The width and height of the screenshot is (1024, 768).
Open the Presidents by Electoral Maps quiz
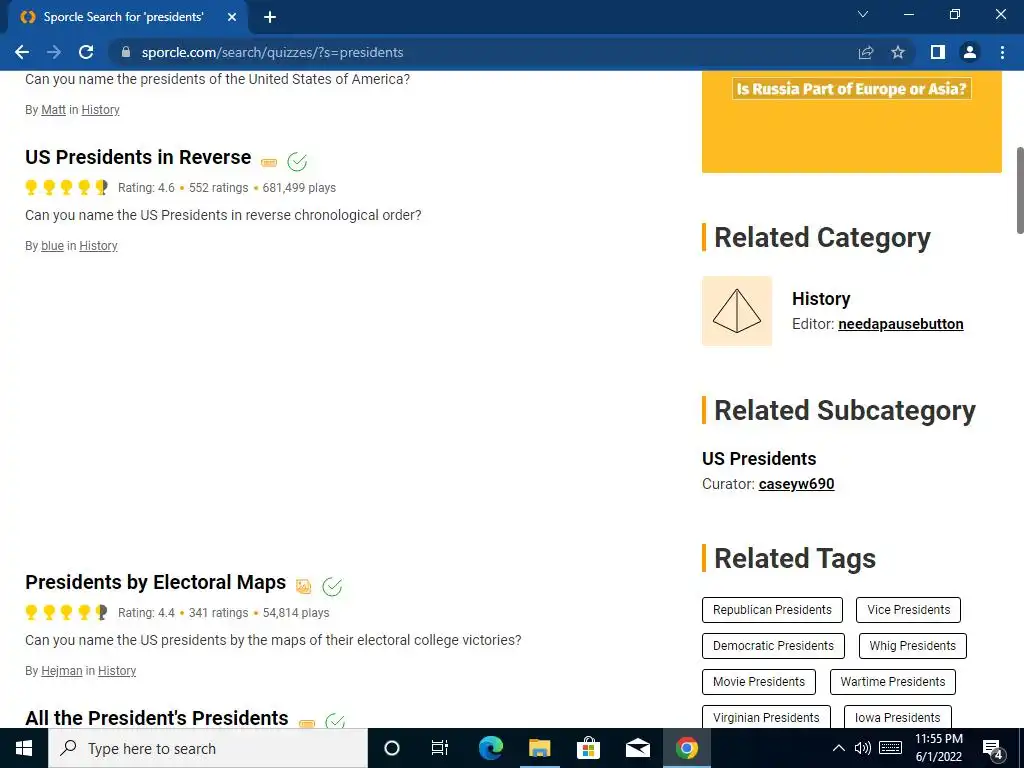click(155, 582)
